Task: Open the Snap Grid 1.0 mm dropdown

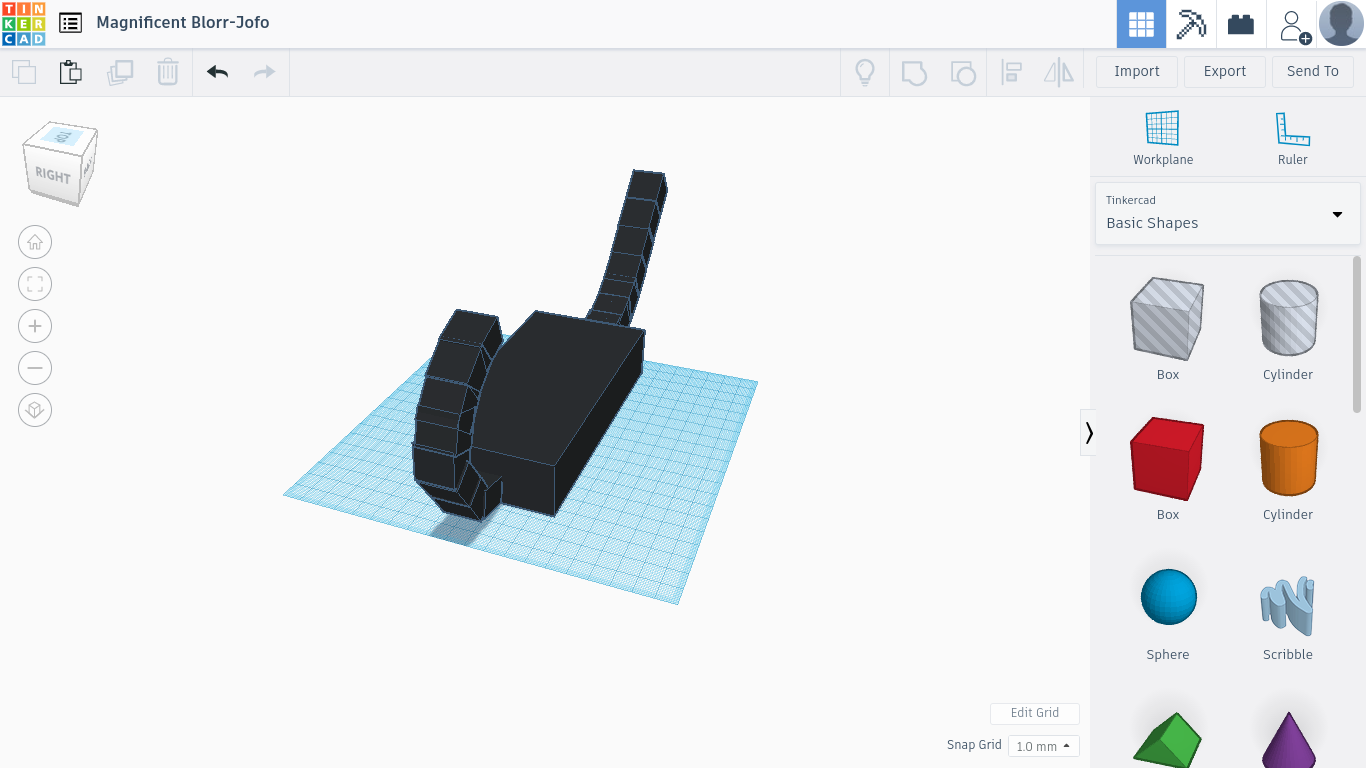Action: [1043, 746]
